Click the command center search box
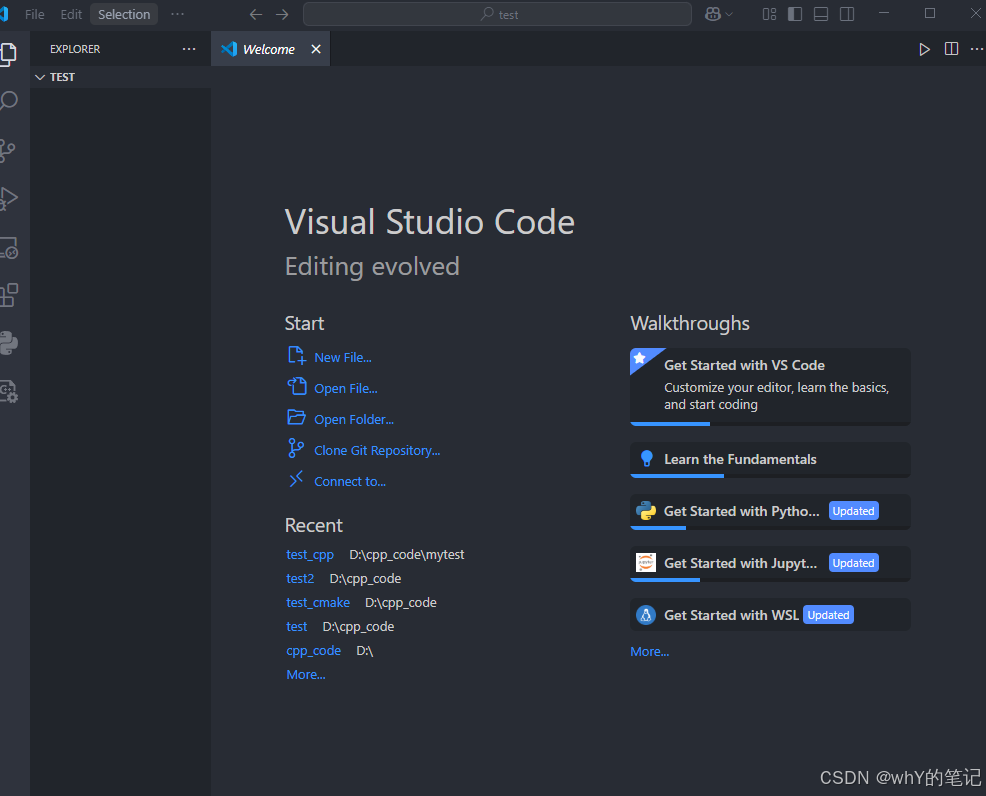Image resolution: width=986 pixels, height=796 pixels. tap(497, 14)
